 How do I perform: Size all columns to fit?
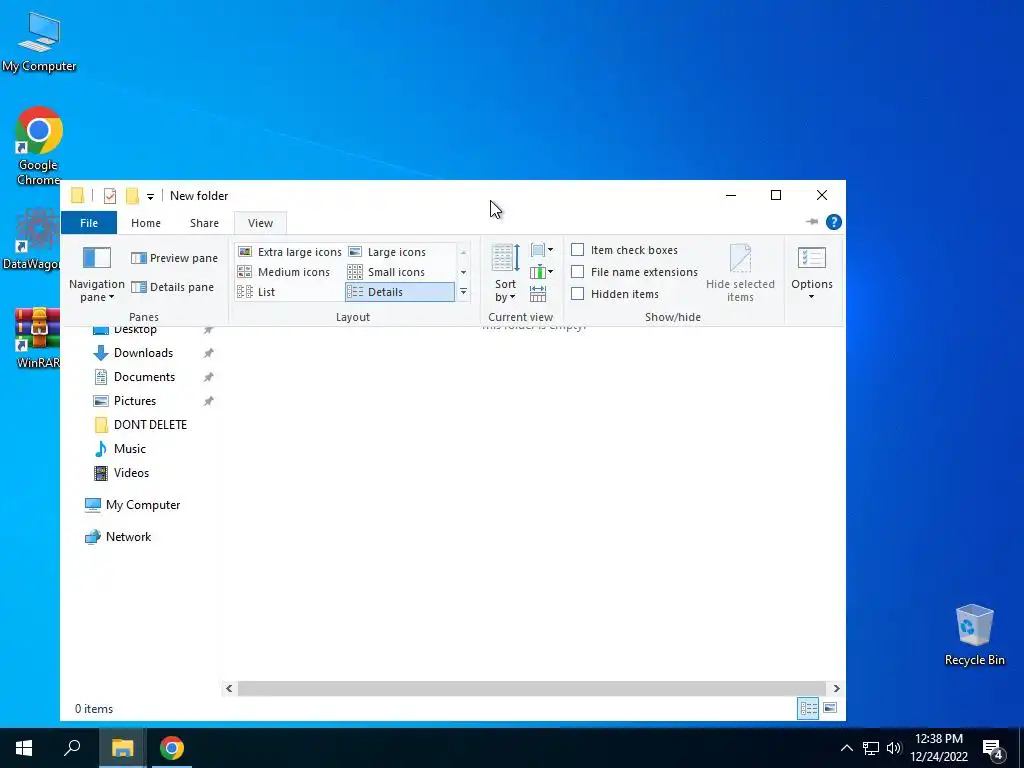[x=538, y=294]
